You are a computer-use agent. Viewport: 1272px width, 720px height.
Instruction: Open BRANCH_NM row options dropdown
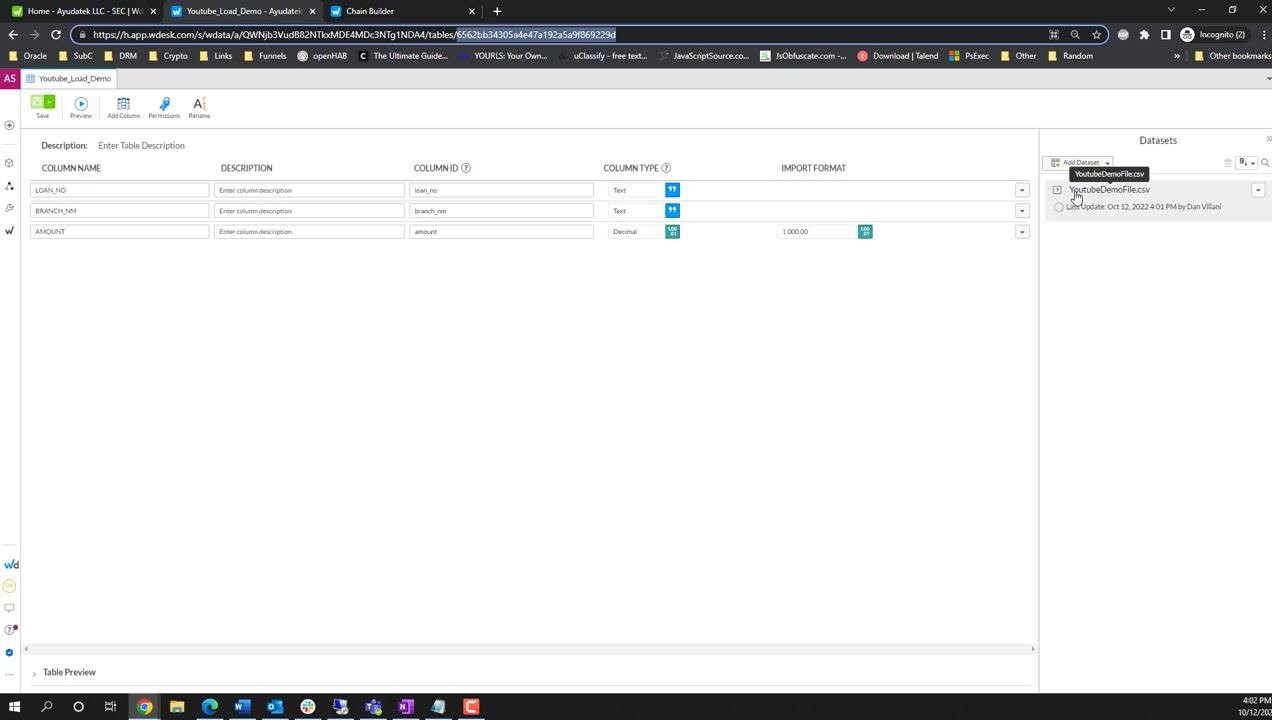coord(1021,211)
